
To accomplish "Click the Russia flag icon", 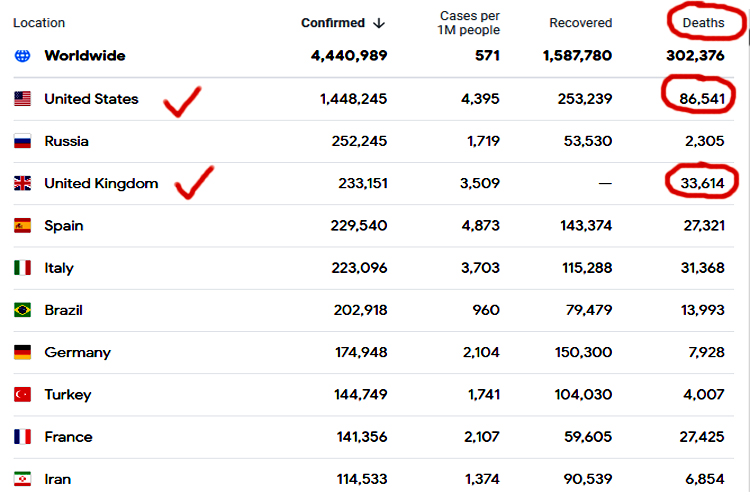I will click(x=22, y=141).
